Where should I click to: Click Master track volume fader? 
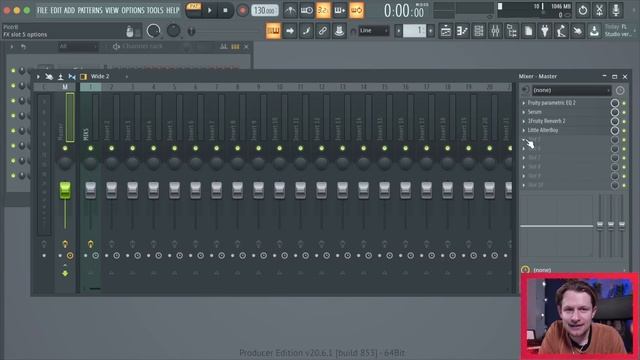[65, 190]
